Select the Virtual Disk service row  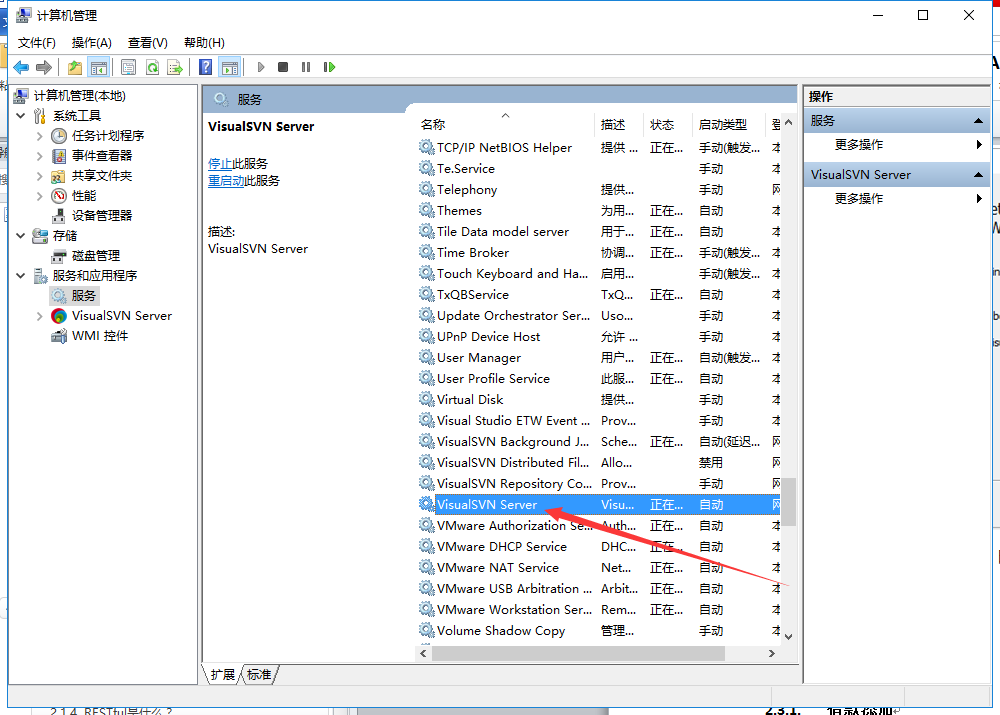pos(599,400)
